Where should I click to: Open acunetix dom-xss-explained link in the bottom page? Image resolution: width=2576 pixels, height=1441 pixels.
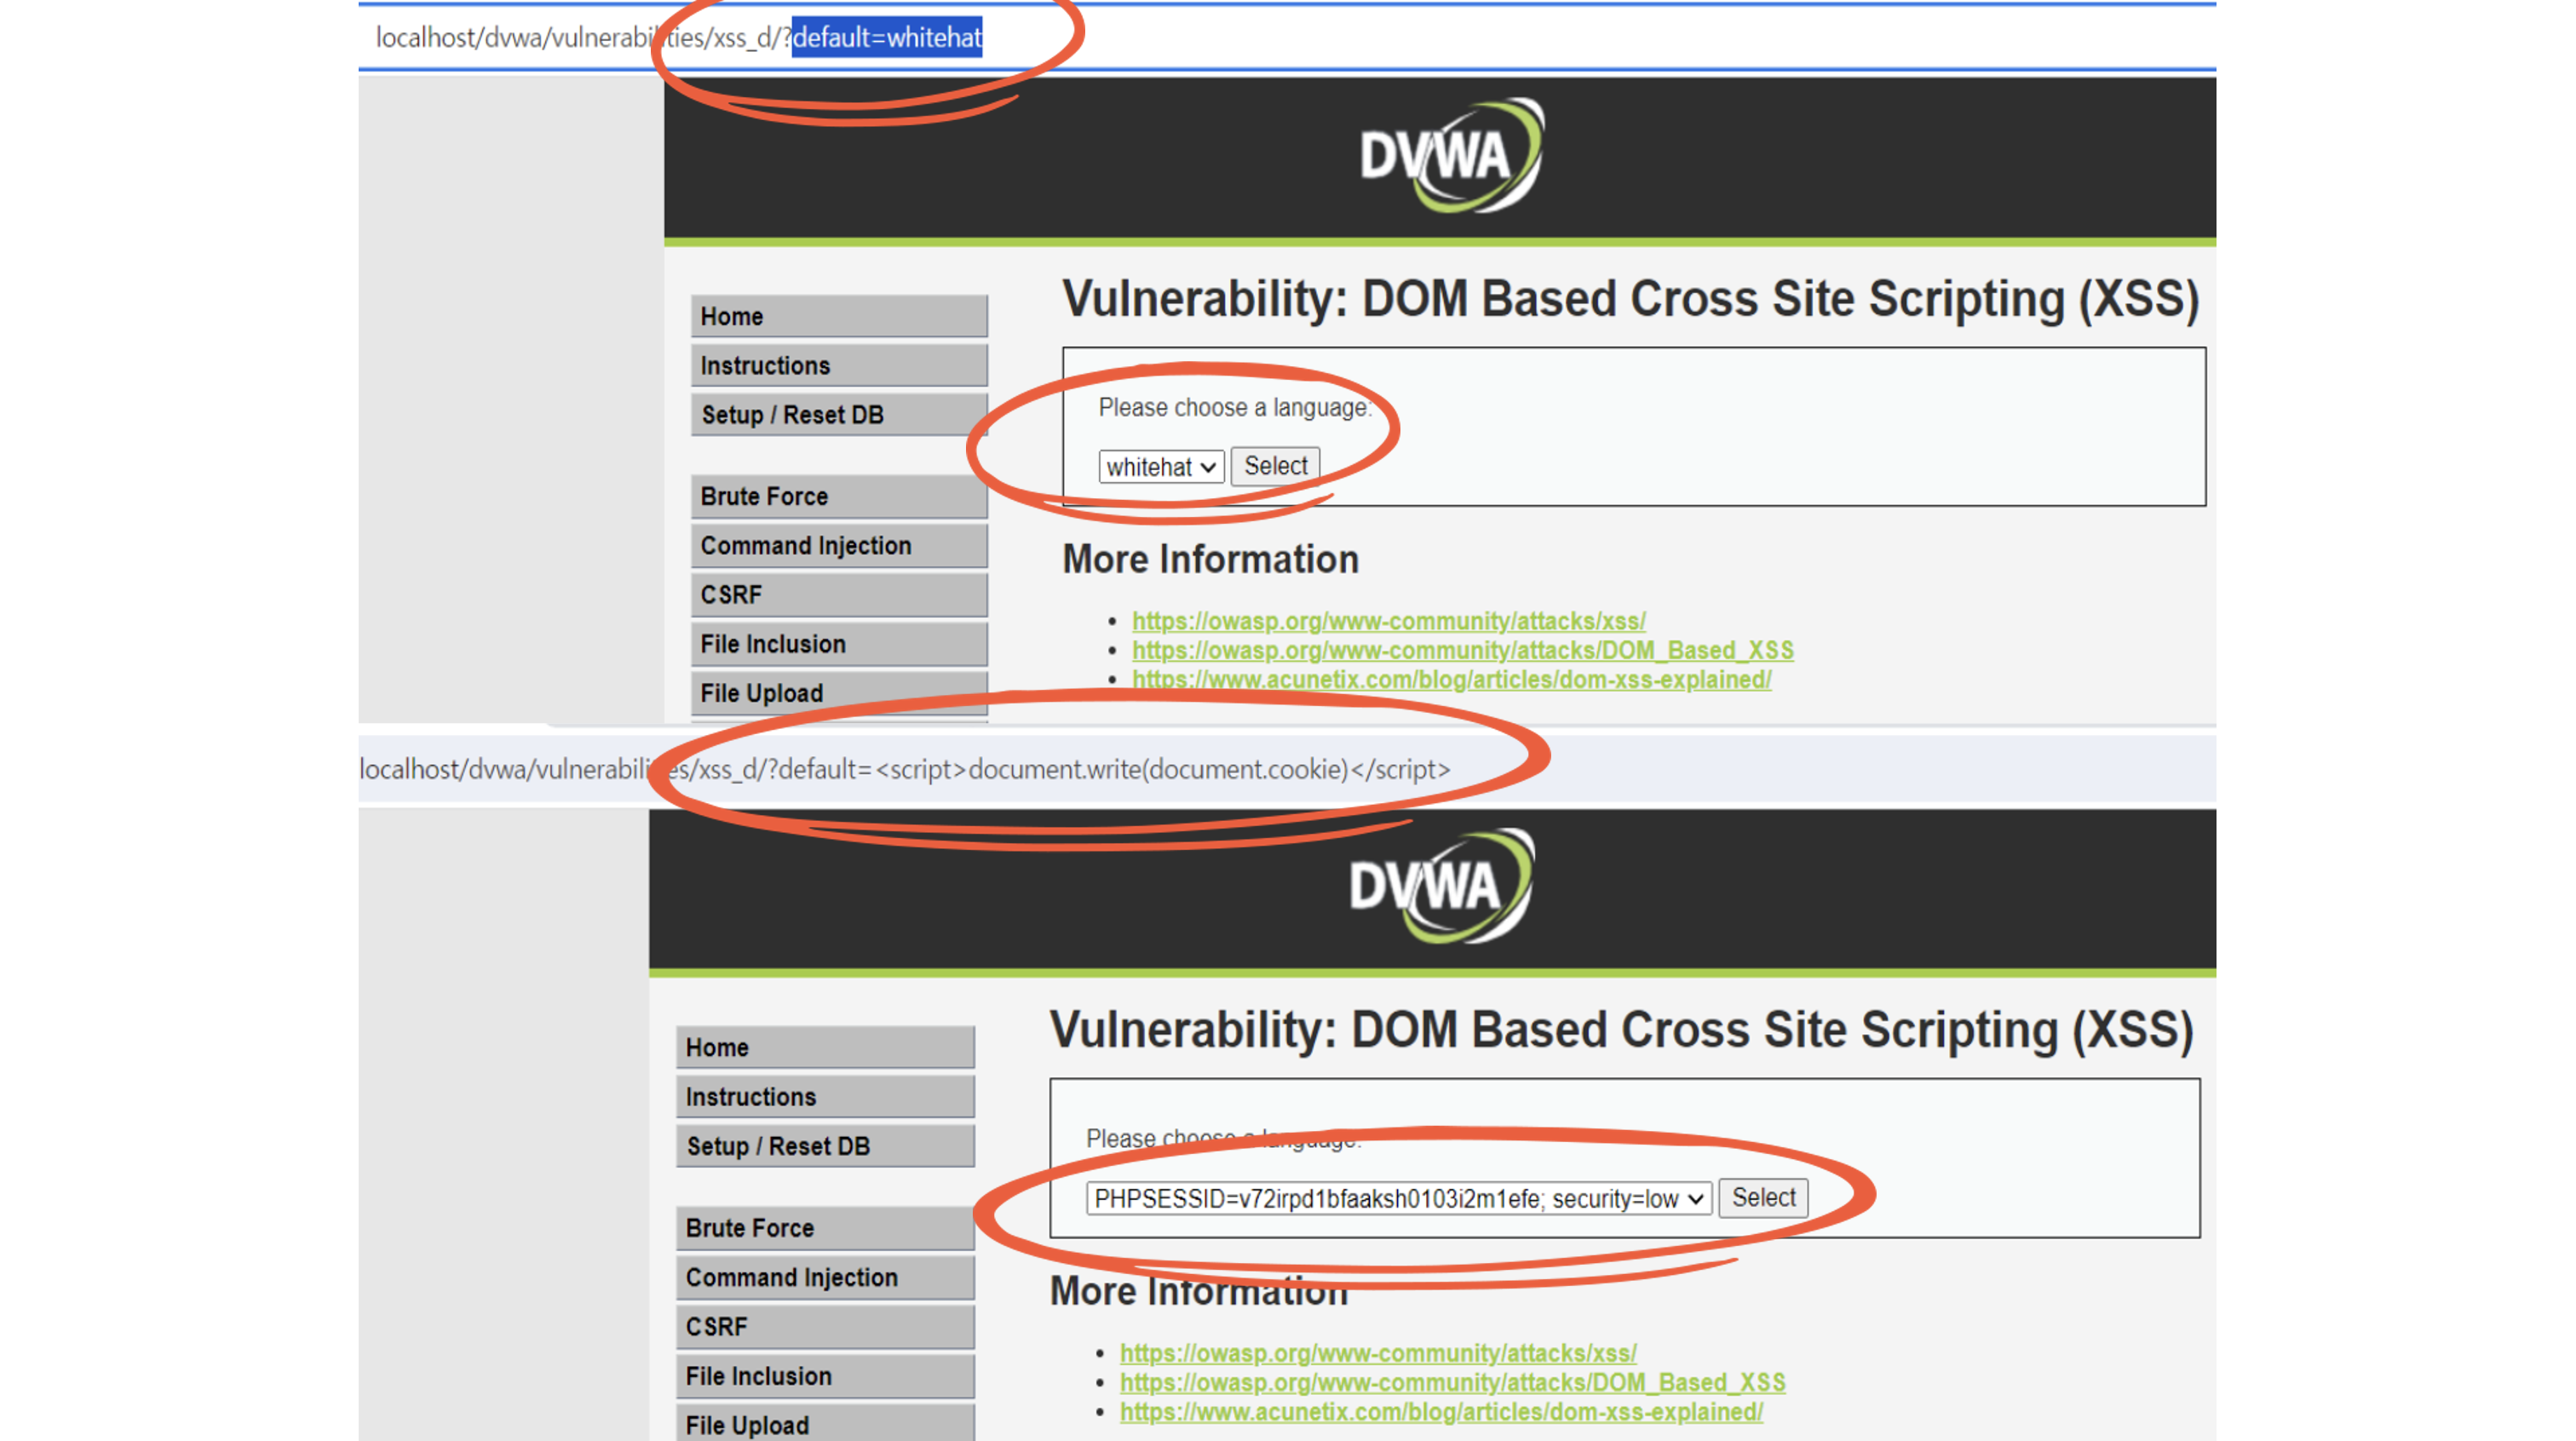[1442, 1412]
